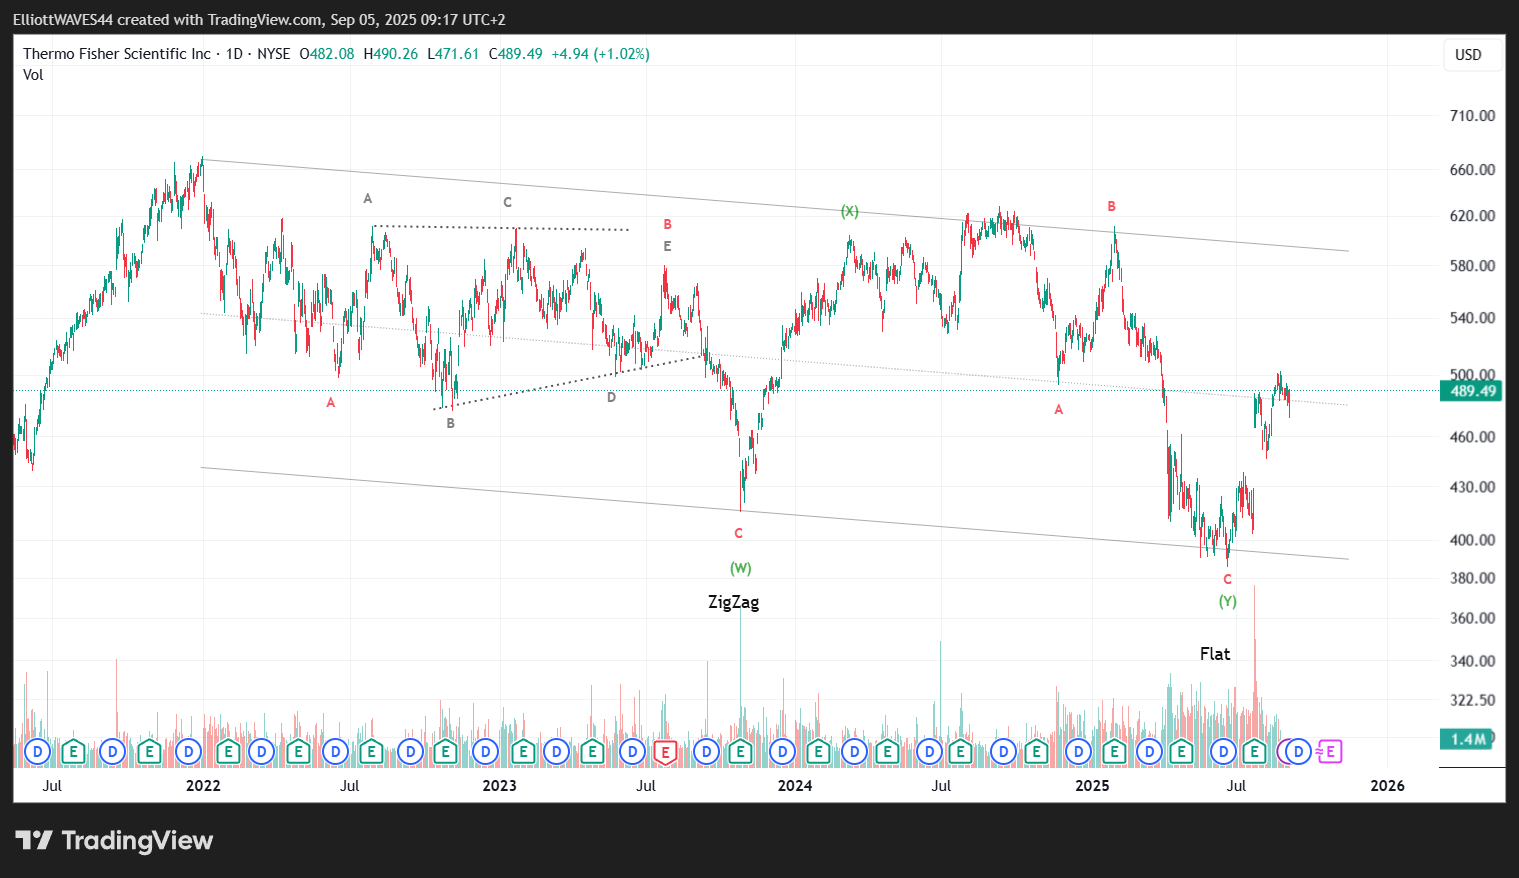Select the Flat text annotation
1519x878 pixels.
[x=1214, y=654]
